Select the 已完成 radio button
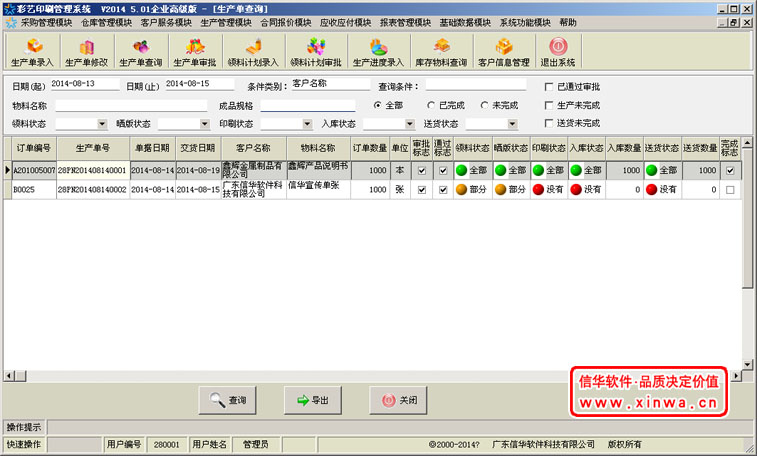The width and height of the screenshot is (757, 456). (x=432, y=105)
